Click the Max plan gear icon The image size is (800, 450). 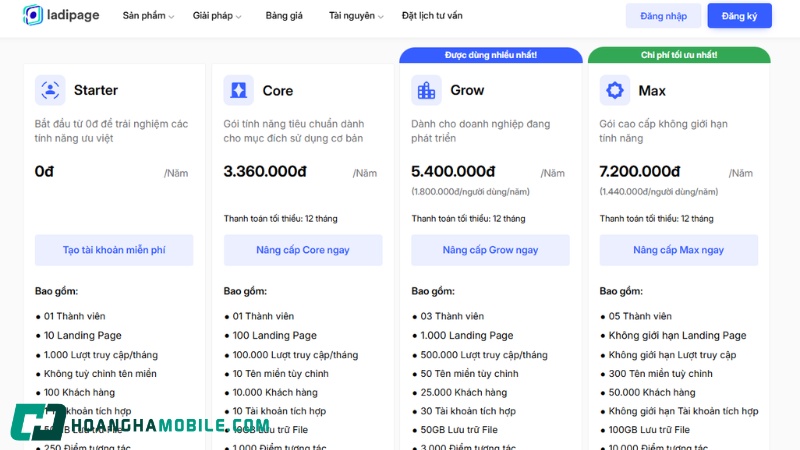tap(614, 90)
